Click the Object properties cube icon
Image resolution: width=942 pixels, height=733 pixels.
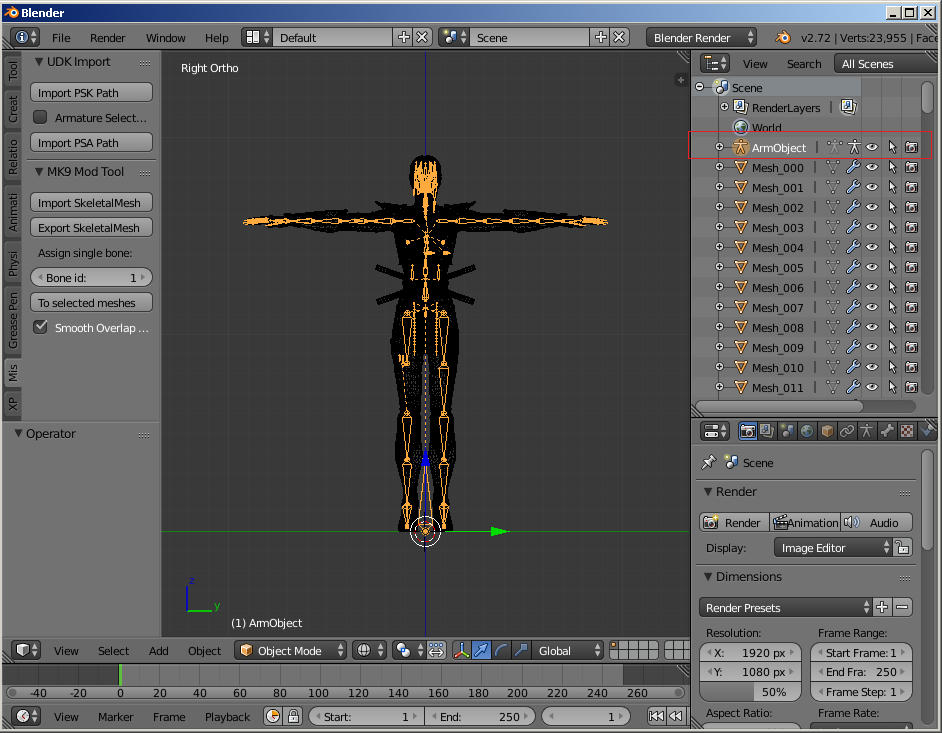coord(826,430)
